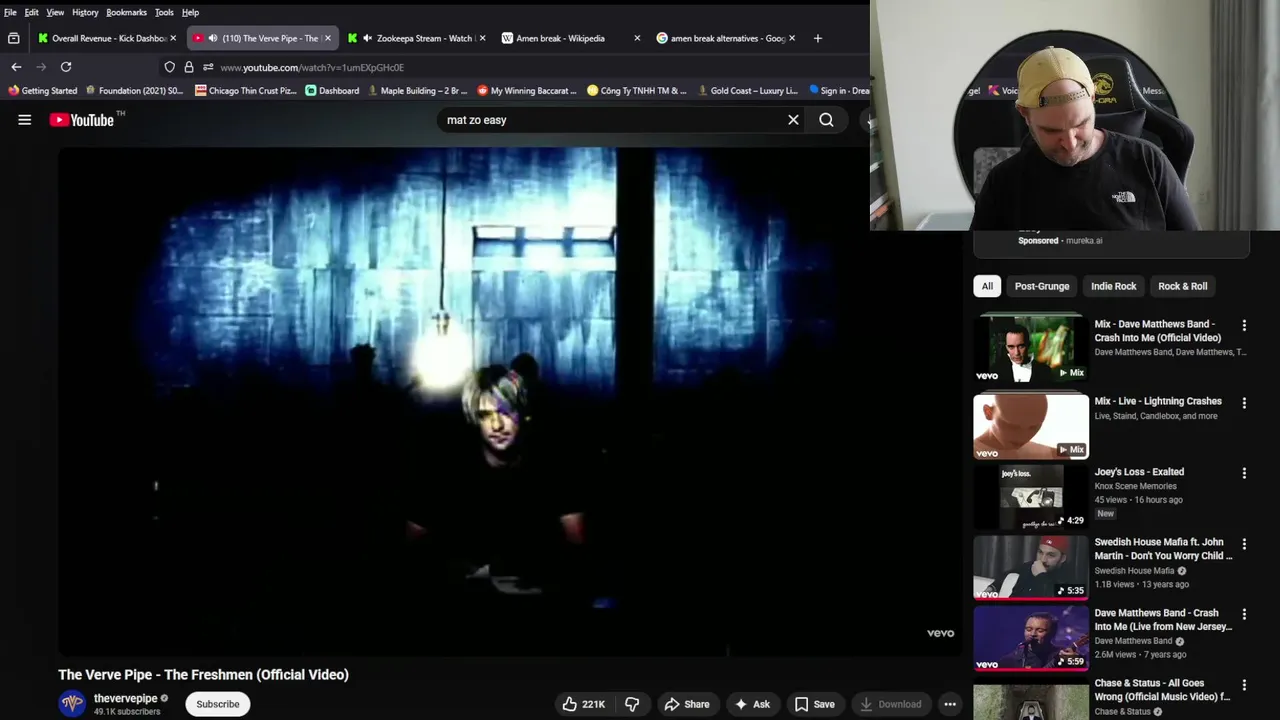Open Live Lightning Crashes mix thumbnail

pyautogui.click(x=1031, y=426)
